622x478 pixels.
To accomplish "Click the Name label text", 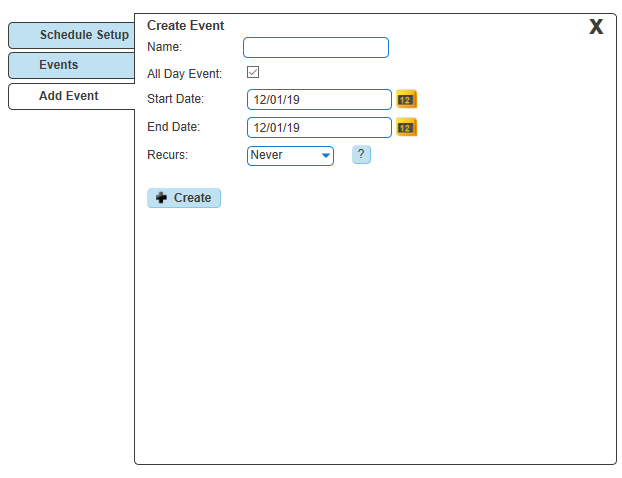I will point(165,47).
